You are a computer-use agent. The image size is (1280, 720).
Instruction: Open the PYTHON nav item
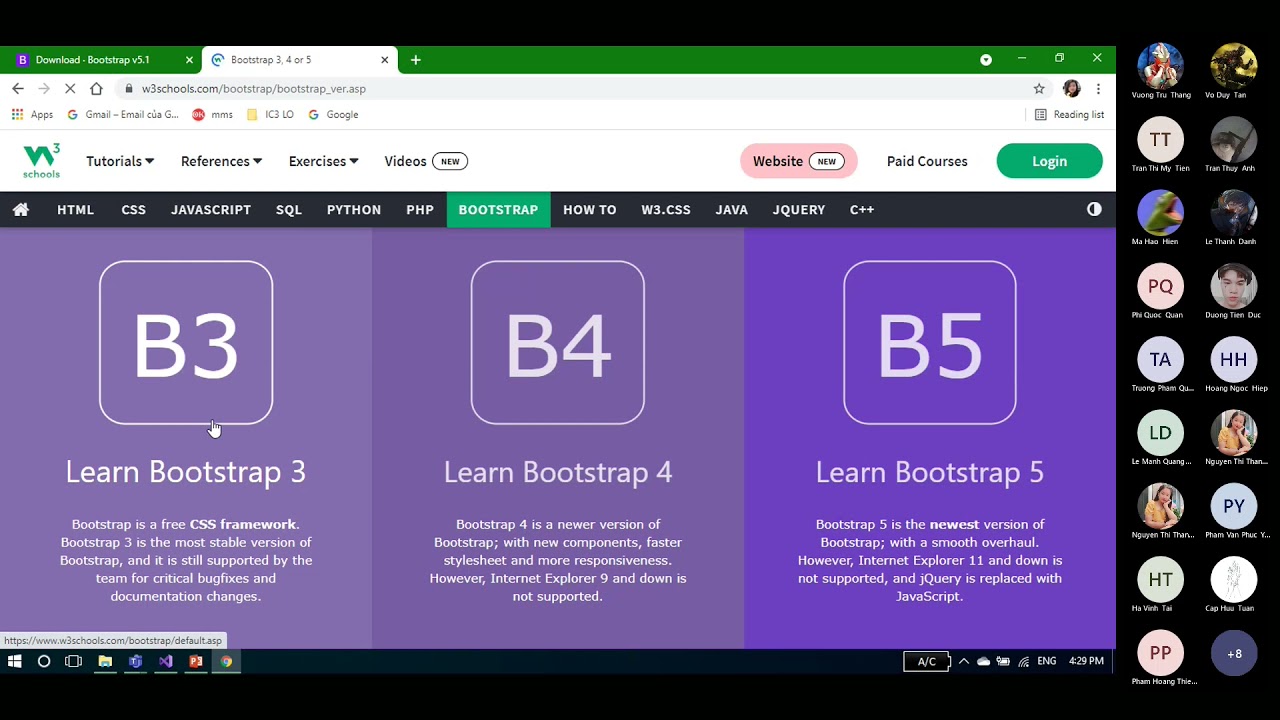pyautogui.click(x=354, y=210)
